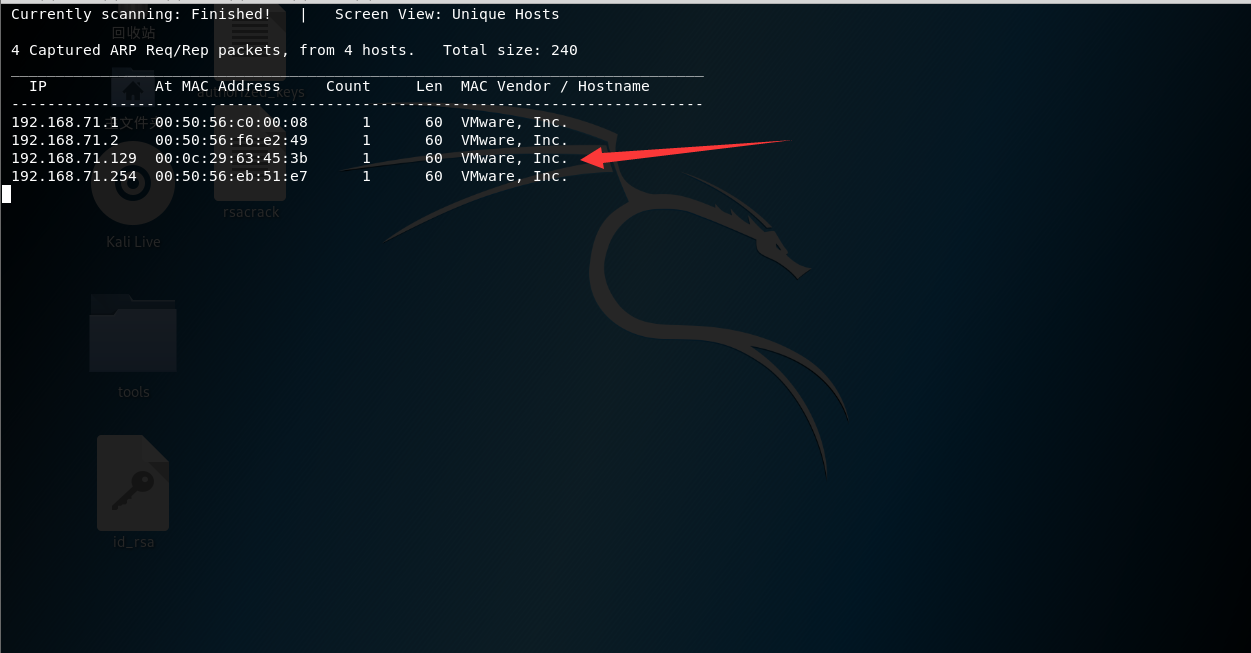Click the 'Total size: 240' text
Screen dimensions: 1251x653
pos(510,50)
